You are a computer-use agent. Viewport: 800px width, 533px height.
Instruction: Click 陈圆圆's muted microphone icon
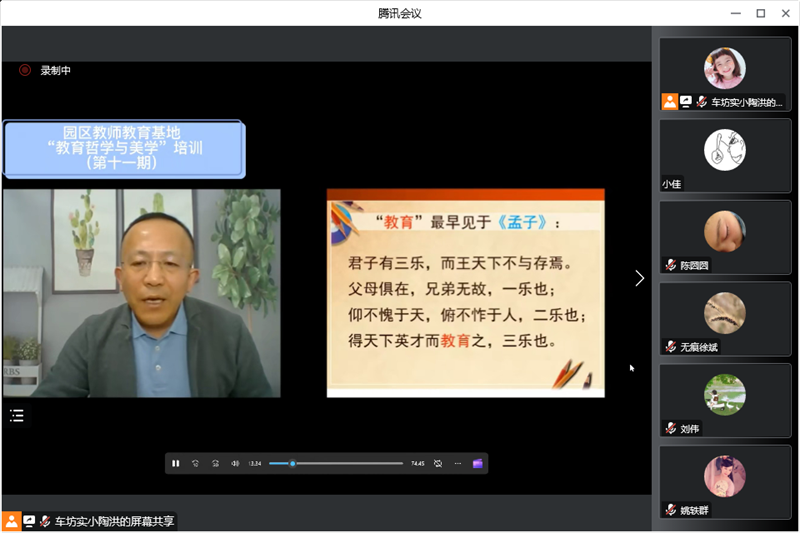670,266
